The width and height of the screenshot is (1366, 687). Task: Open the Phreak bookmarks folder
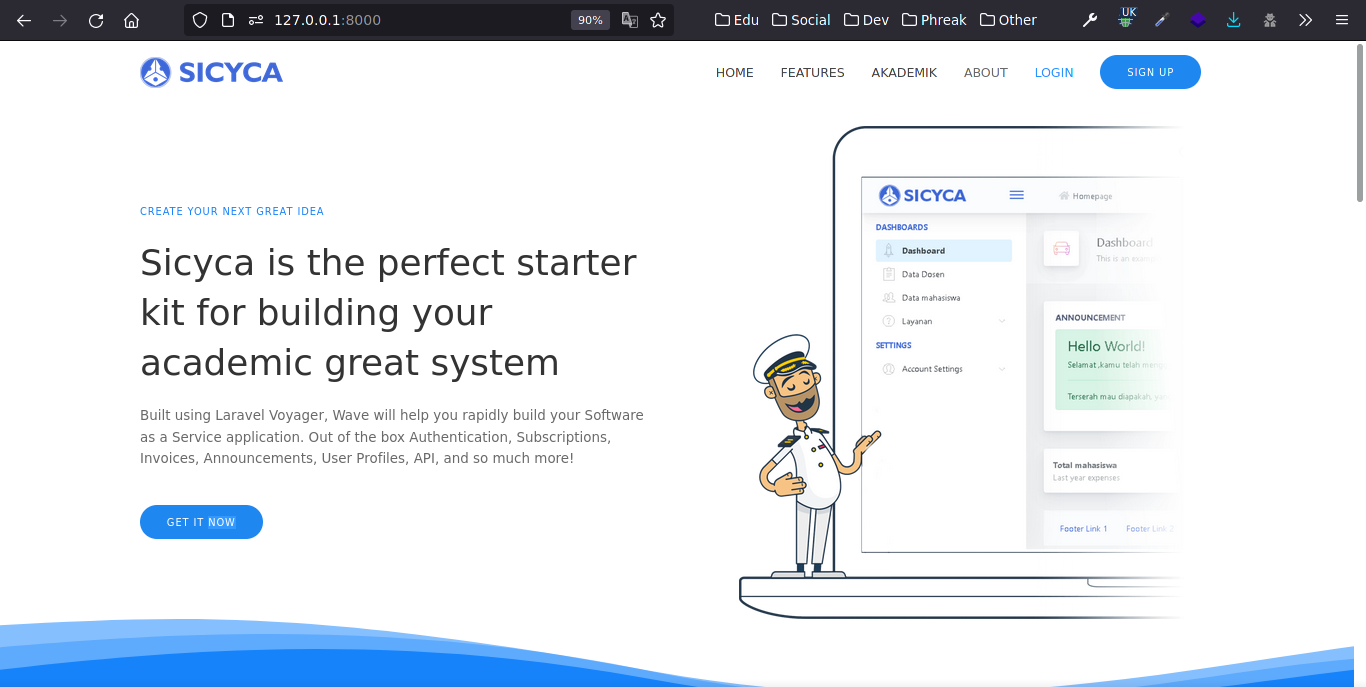pyautogui.click(x=934, y=20)
